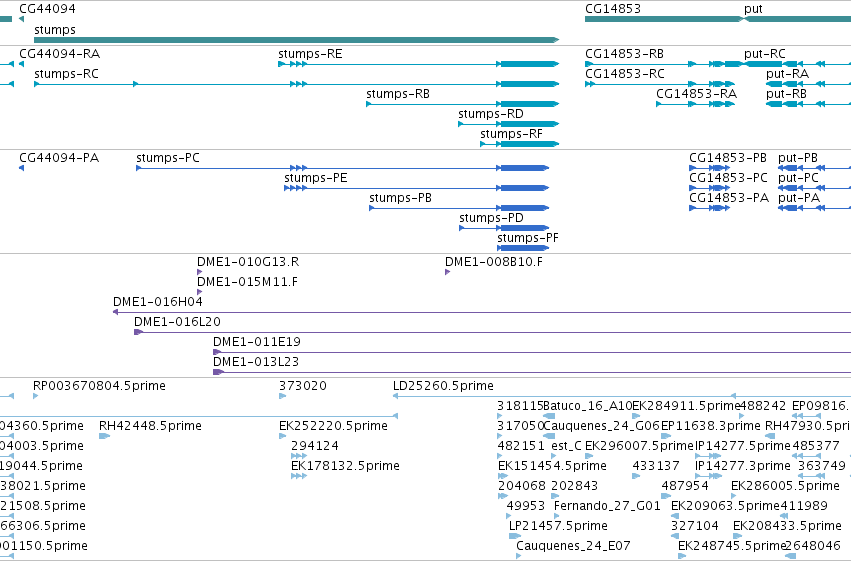The image size is (851, 561).
Task: Click the EK252220.5prime EST label
Action: [333, 426]
